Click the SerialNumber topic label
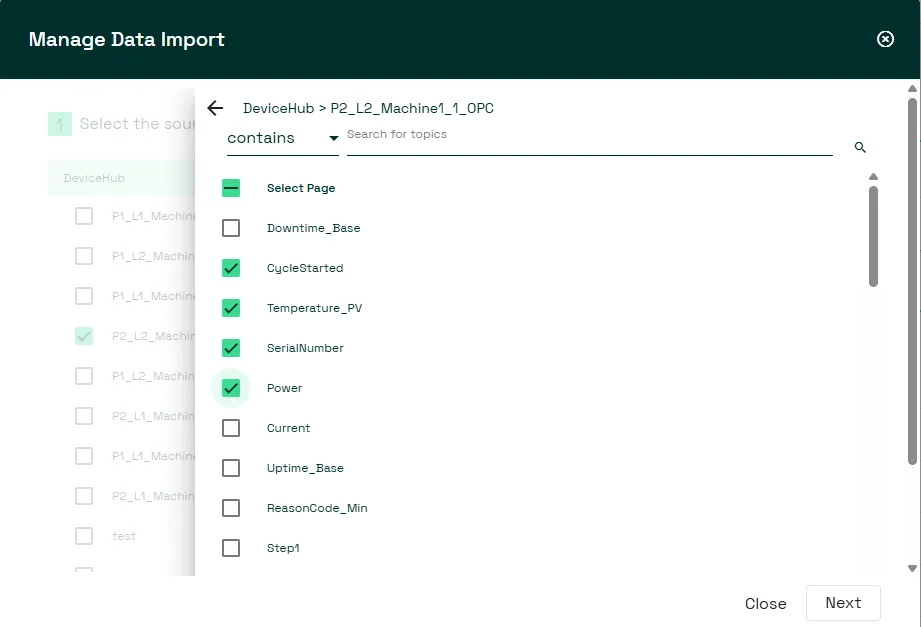Viewport: 921px width, 627px height. pos(305,348)
